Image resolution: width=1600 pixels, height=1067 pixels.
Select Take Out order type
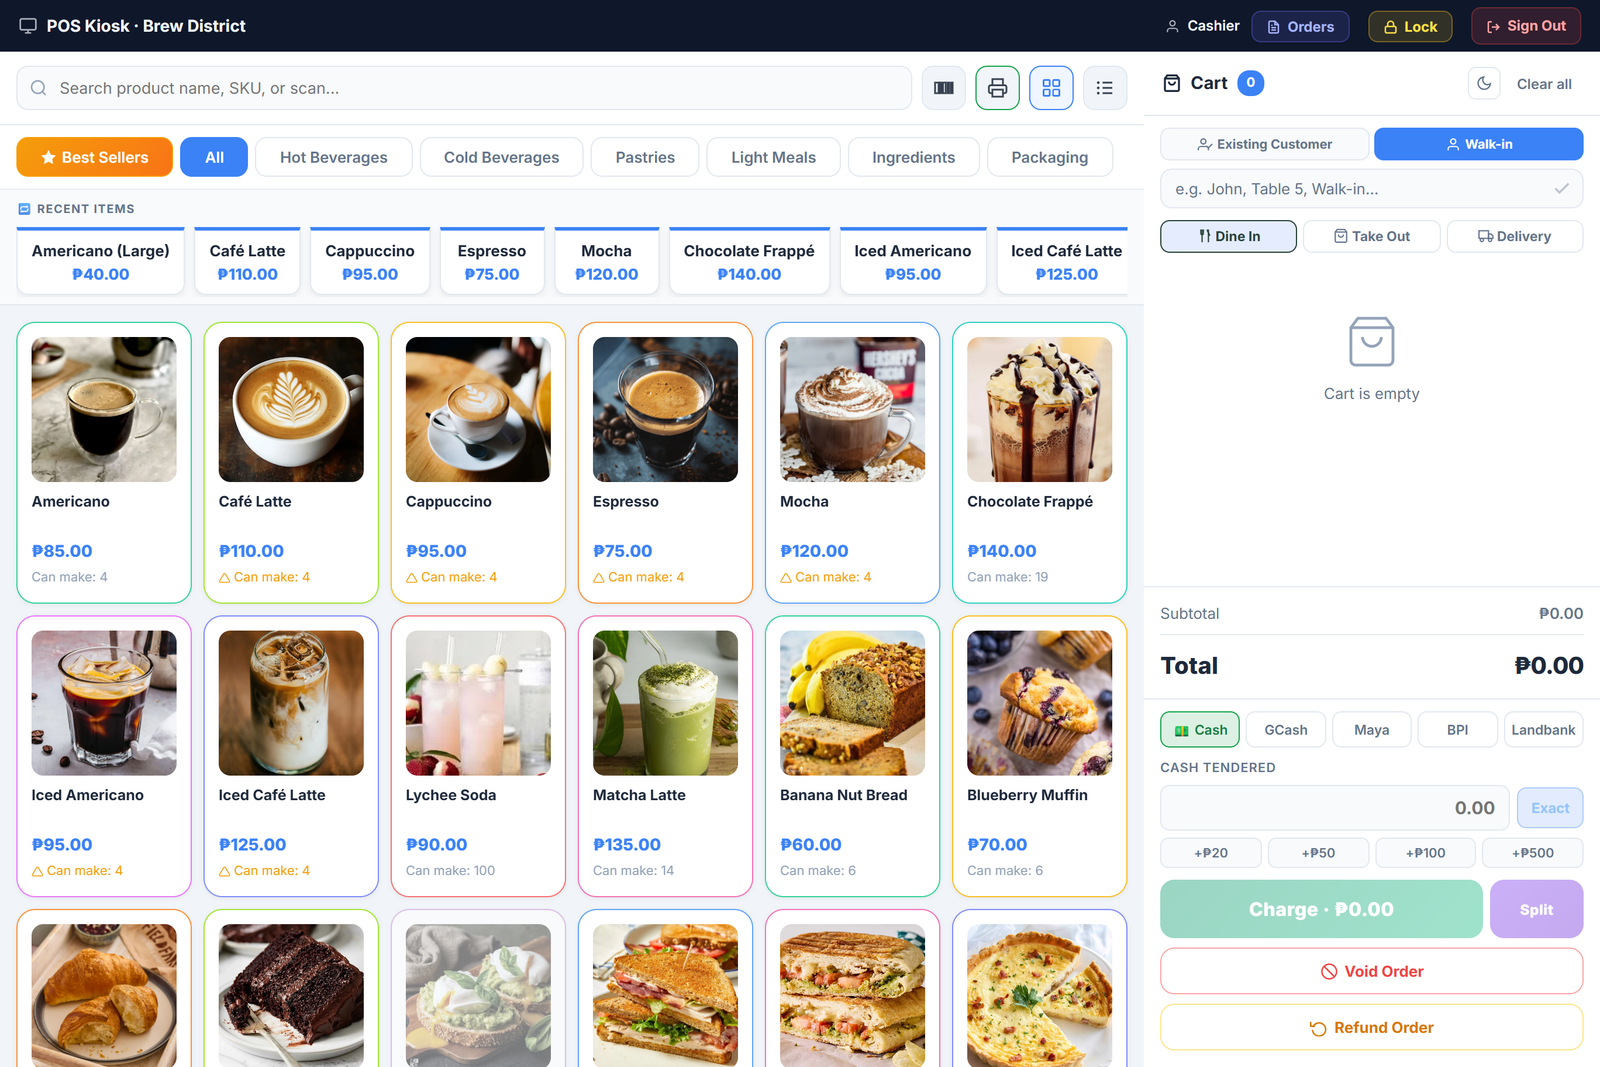pyautogui.click(x=1372, y=236)
